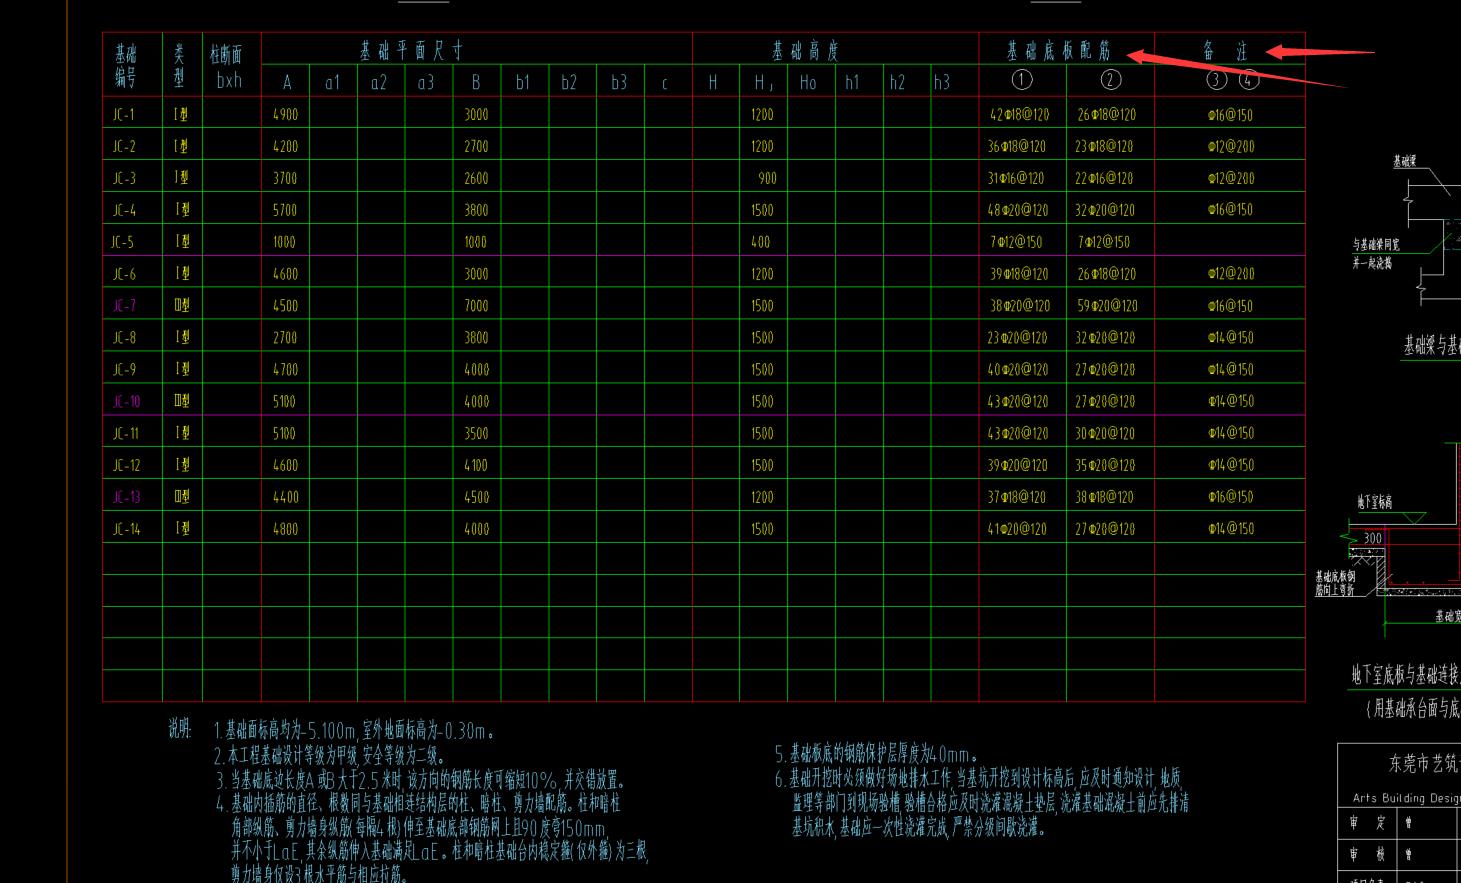
Task: Click the "JC-5" row label
Action: click(122, 242)
